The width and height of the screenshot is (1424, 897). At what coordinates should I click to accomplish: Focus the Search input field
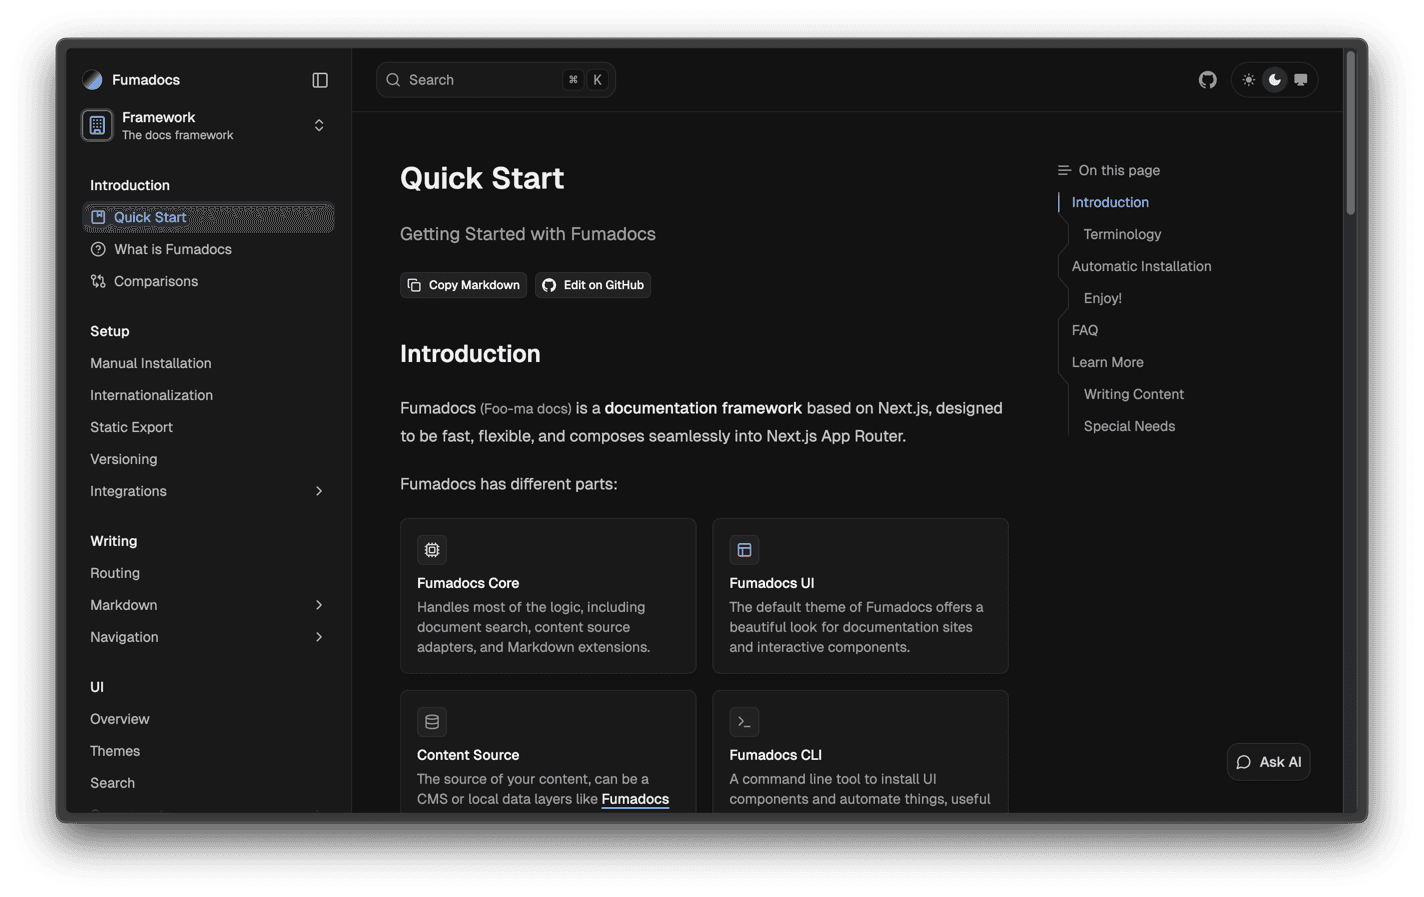click(480, 80)
